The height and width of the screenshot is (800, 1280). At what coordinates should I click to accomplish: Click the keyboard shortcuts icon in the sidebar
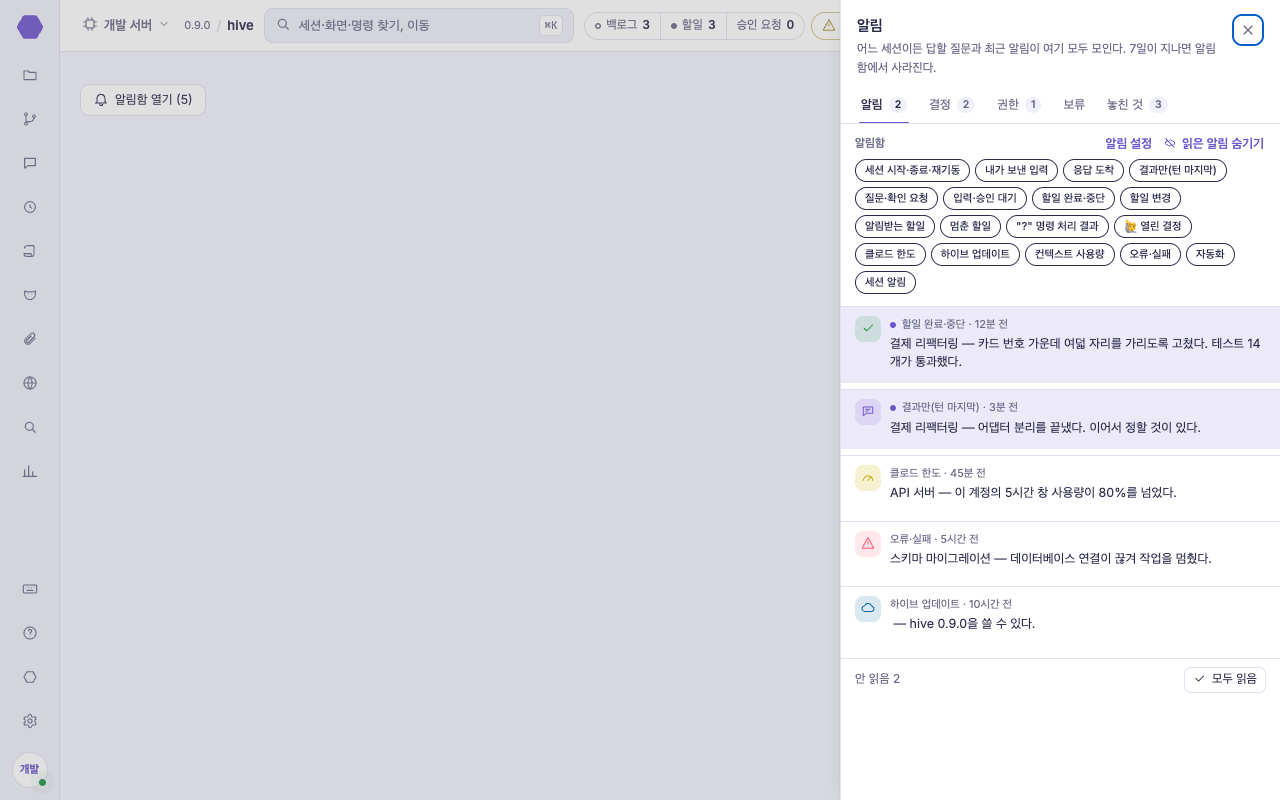(x=30, y=589)
